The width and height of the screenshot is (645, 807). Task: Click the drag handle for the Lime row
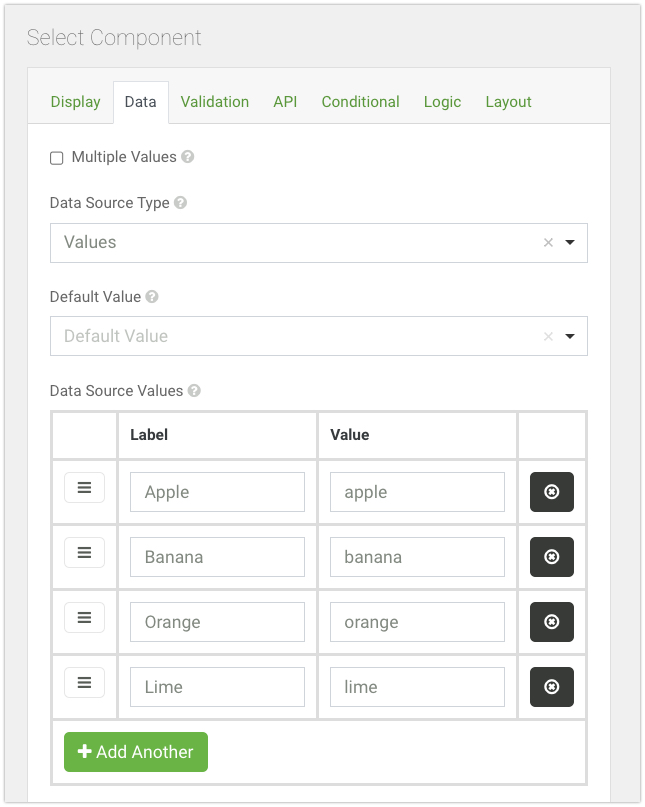[85, 682]
